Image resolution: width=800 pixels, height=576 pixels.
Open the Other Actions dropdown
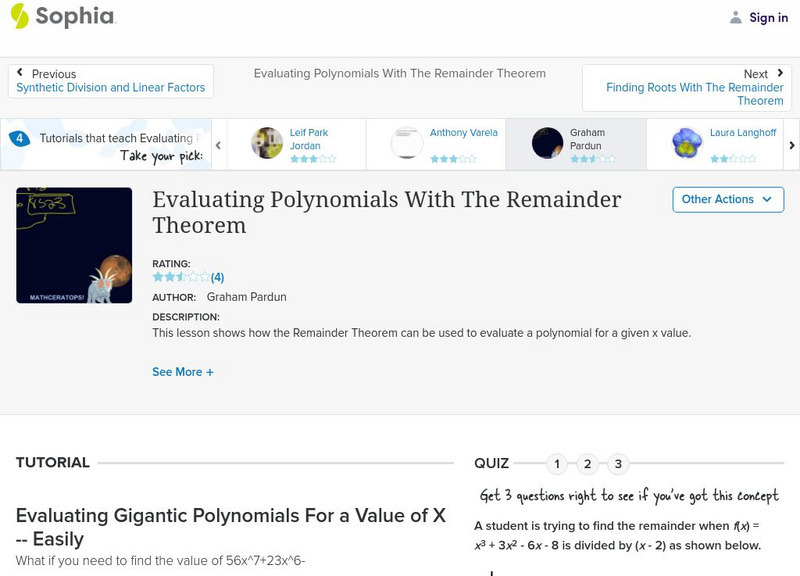point(727,199)
